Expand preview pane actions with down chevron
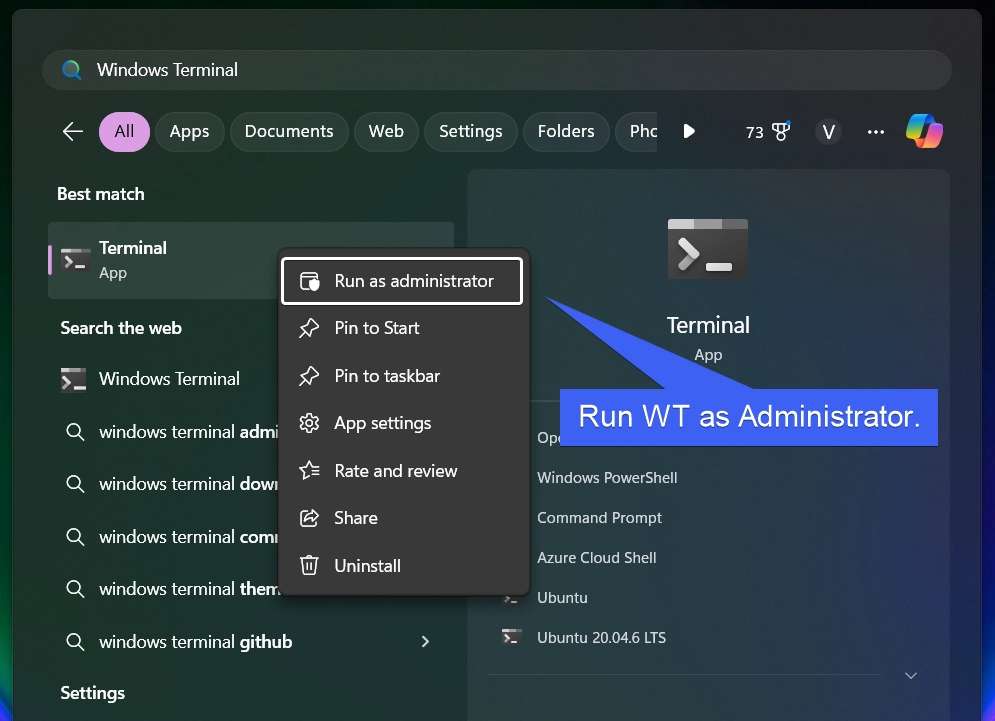The width and height of the screenshot is (995, 721). [x=911, y=675]
